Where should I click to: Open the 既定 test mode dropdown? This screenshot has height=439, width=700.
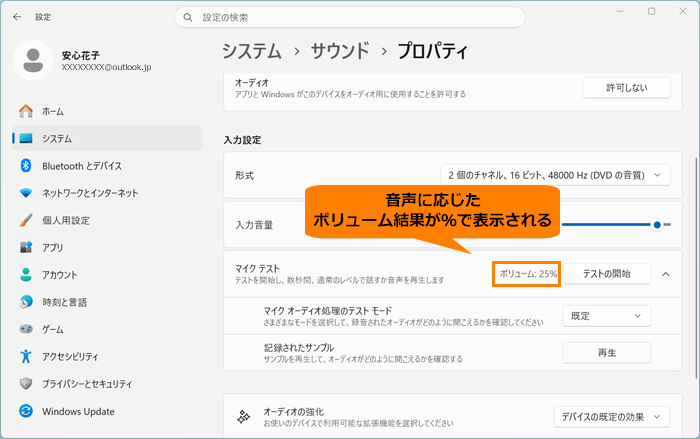coord(606,316)
